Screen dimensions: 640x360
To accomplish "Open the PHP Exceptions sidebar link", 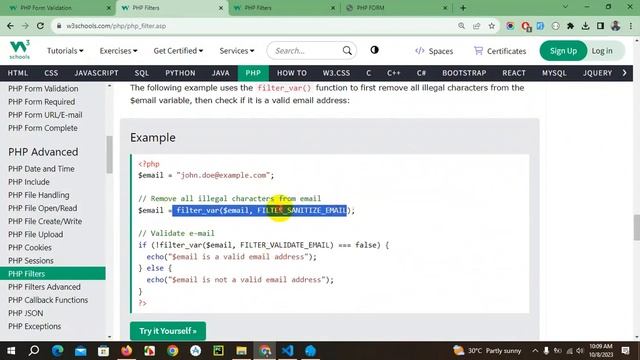I will [x=34, y=326].
